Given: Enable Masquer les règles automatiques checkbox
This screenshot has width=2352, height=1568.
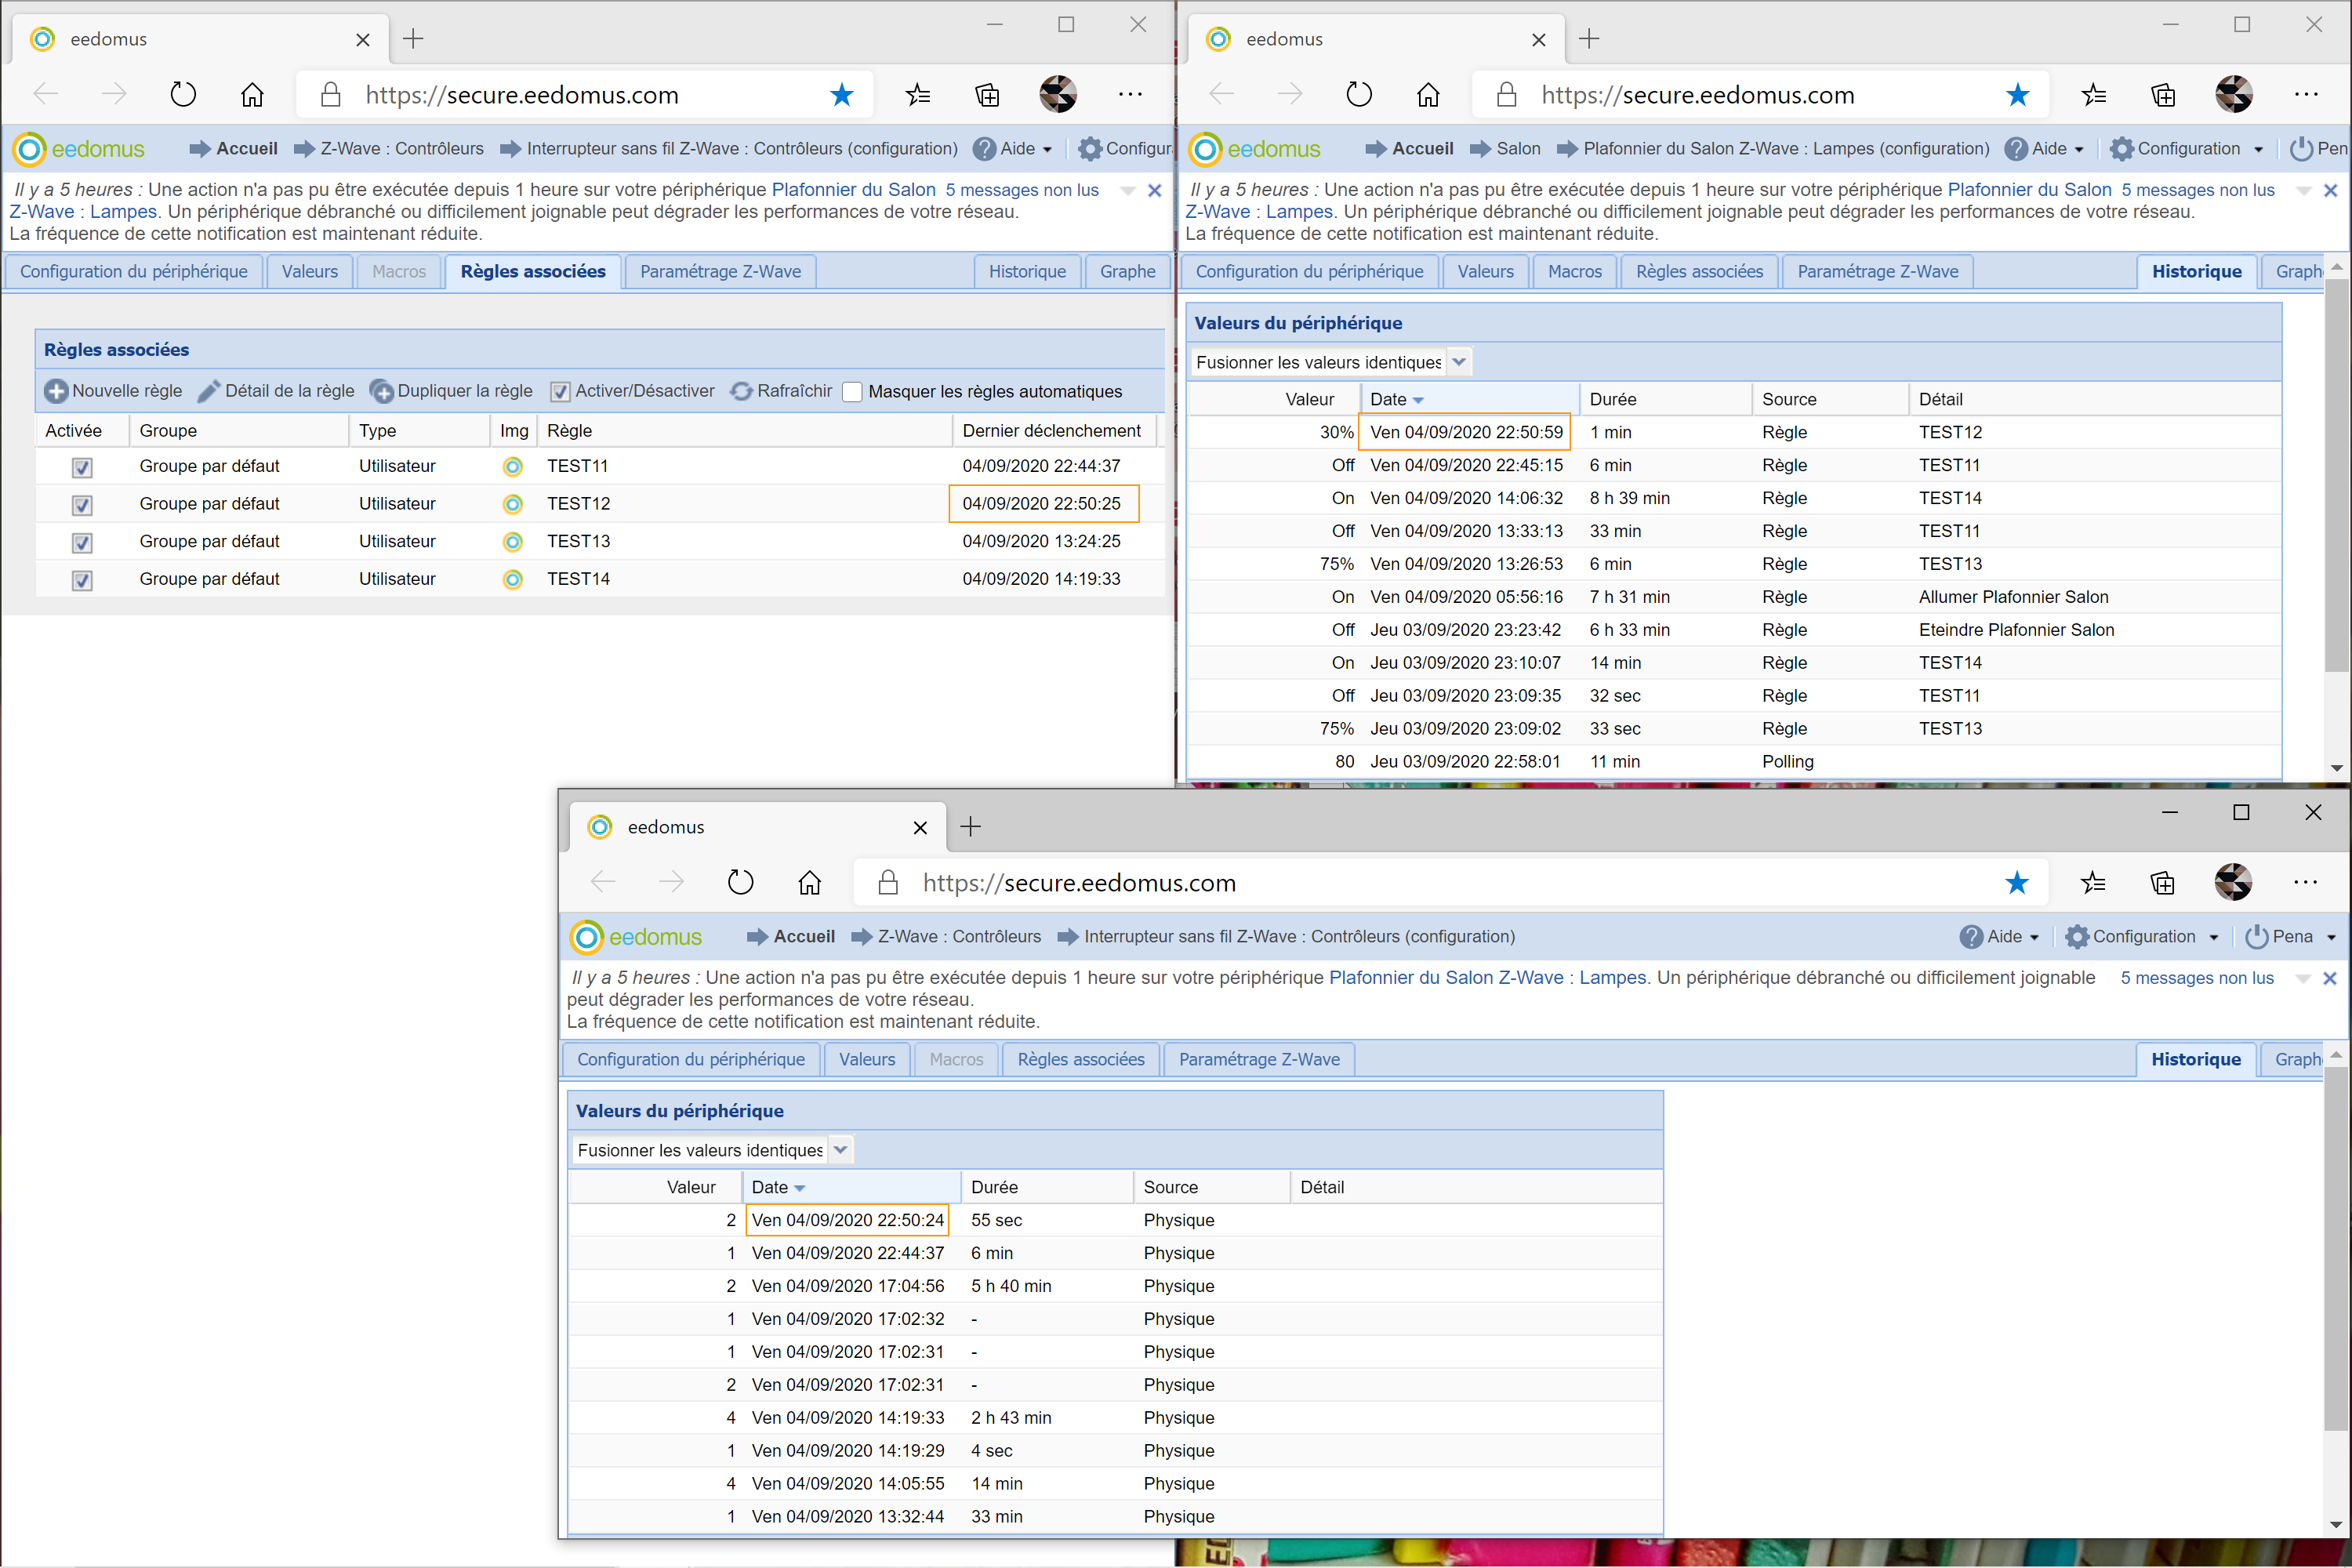Looking at the screenshot, I should (852, 392).
